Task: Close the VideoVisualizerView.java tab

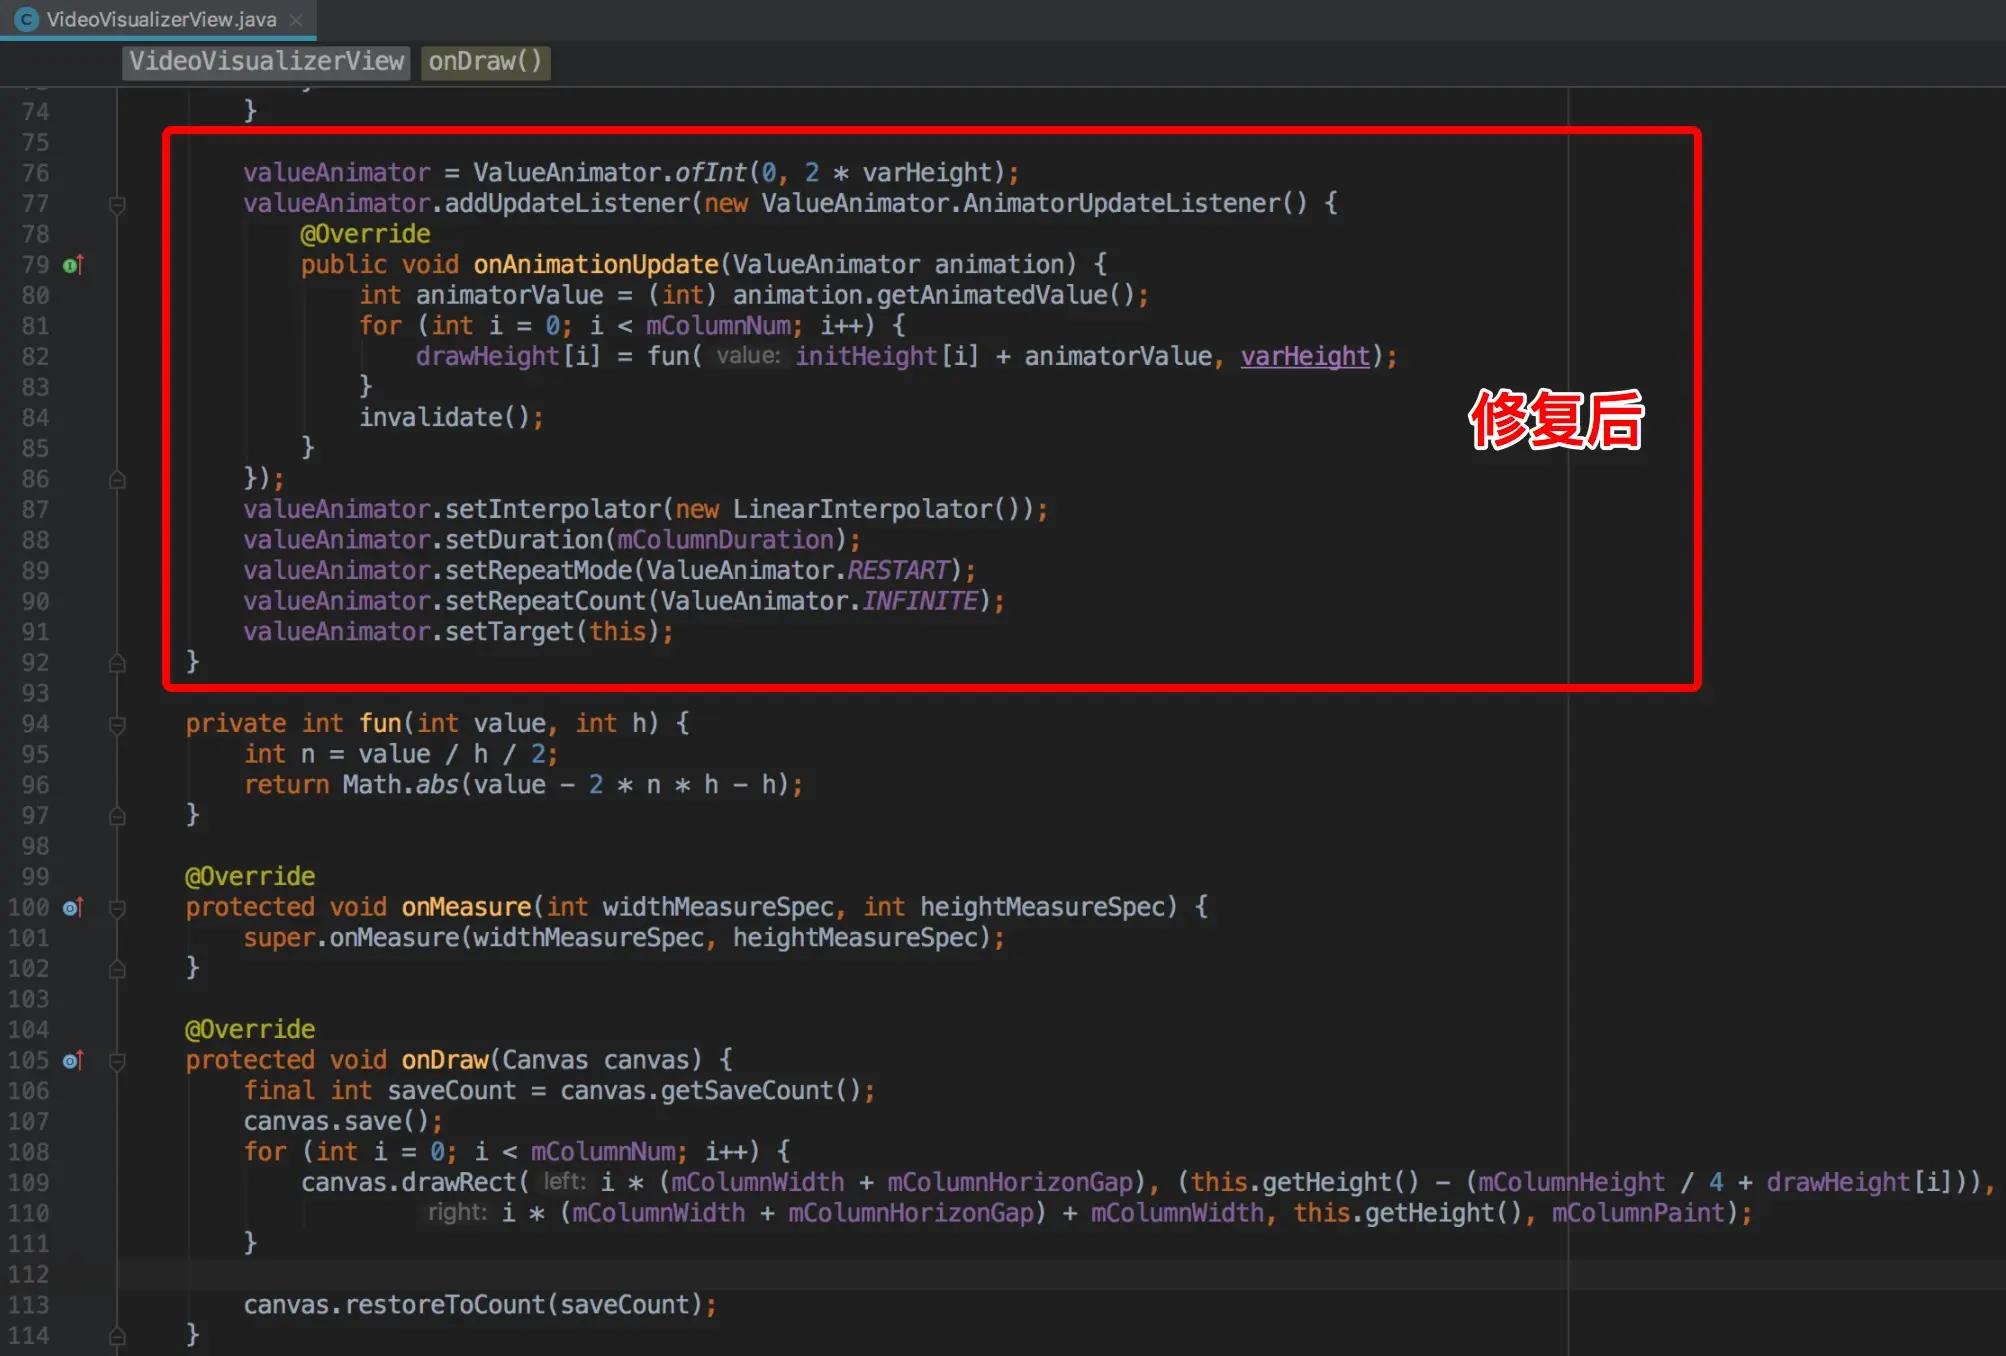Action: click(x=296, y=19)
